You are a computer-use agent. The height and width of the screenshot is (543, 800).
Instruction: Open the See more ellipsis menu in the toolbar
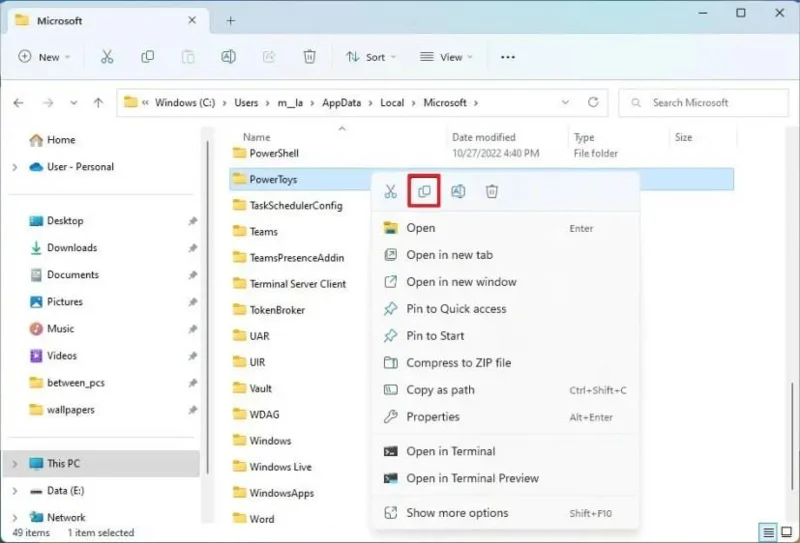point(508,57)
